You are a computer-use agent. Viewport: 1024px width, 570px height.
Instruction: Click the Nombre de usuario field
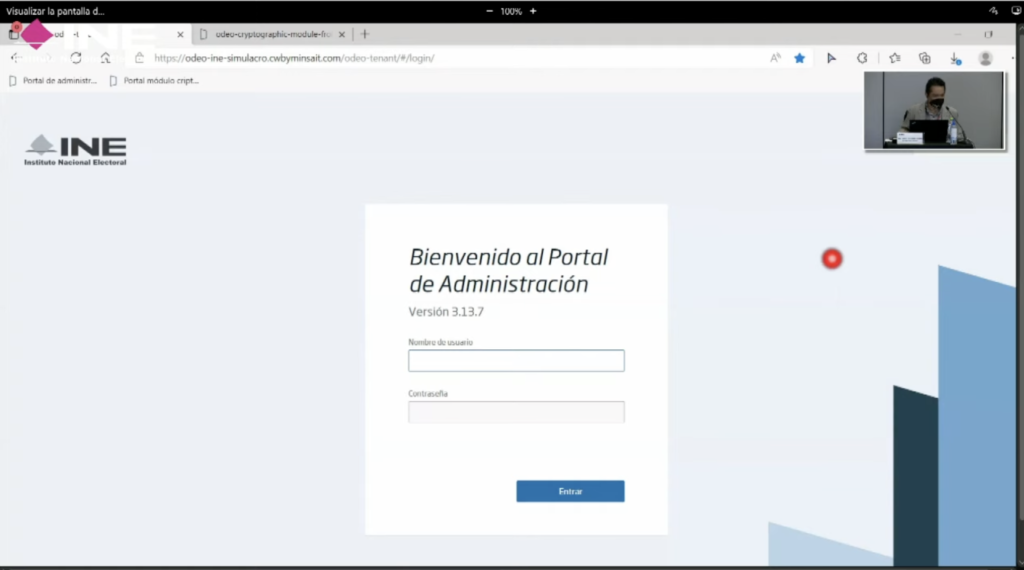point(516,361)
